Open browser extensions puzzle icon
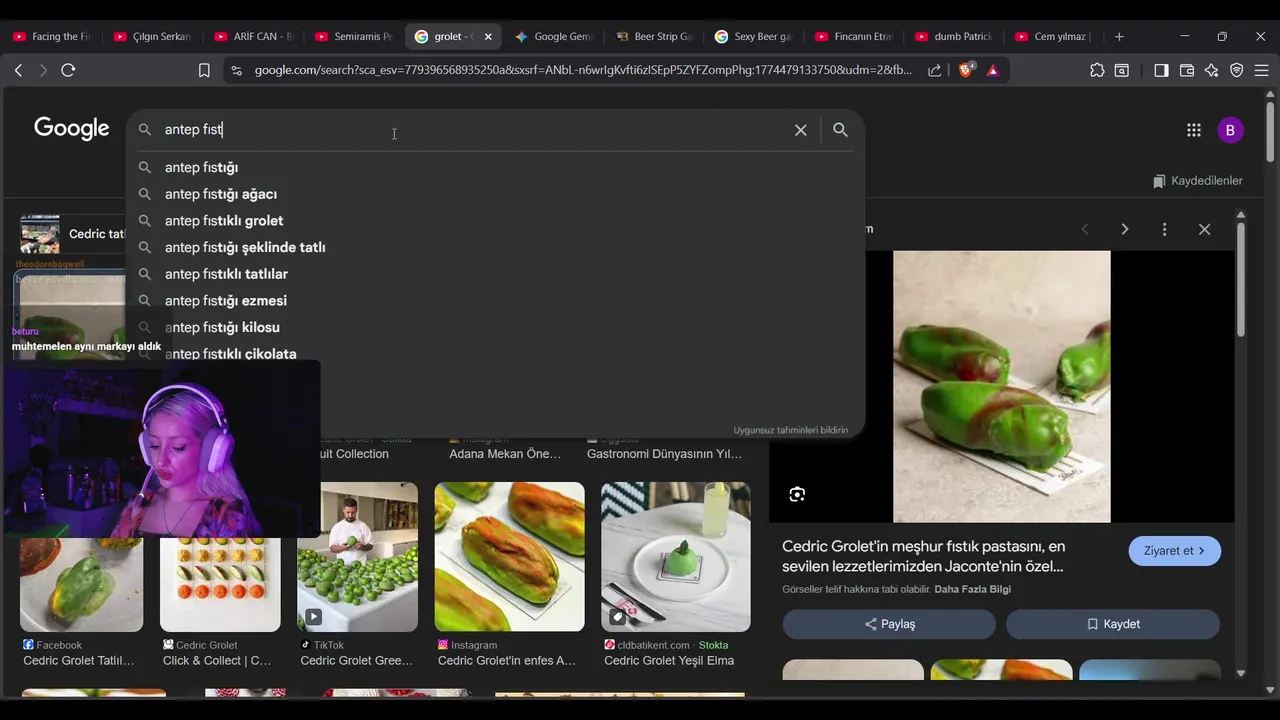Screen dimensions: 1280x720 [x=1097, y=70]
